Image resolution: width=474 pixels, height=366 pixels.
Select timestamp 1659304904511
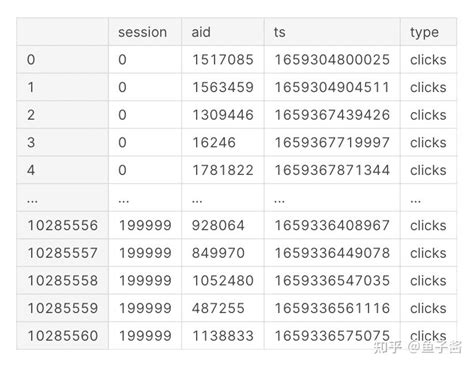332,87
